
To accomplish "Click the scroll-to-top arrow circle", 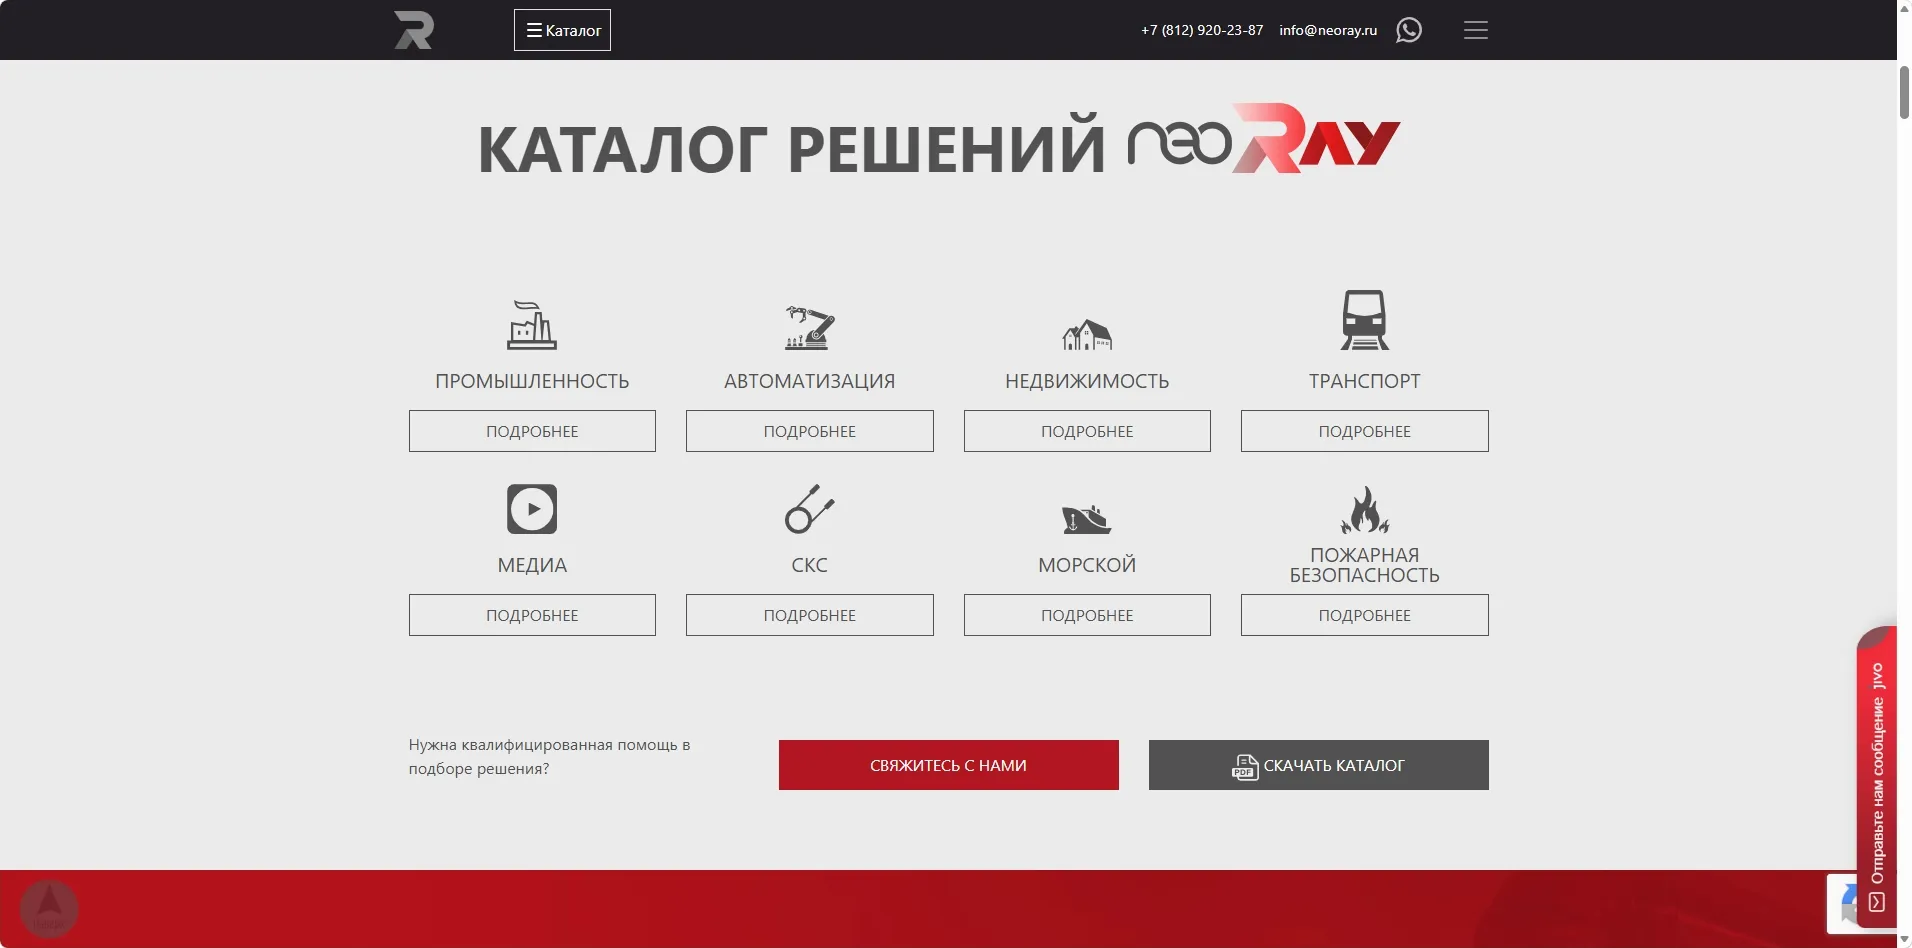I will click(49, 909).
